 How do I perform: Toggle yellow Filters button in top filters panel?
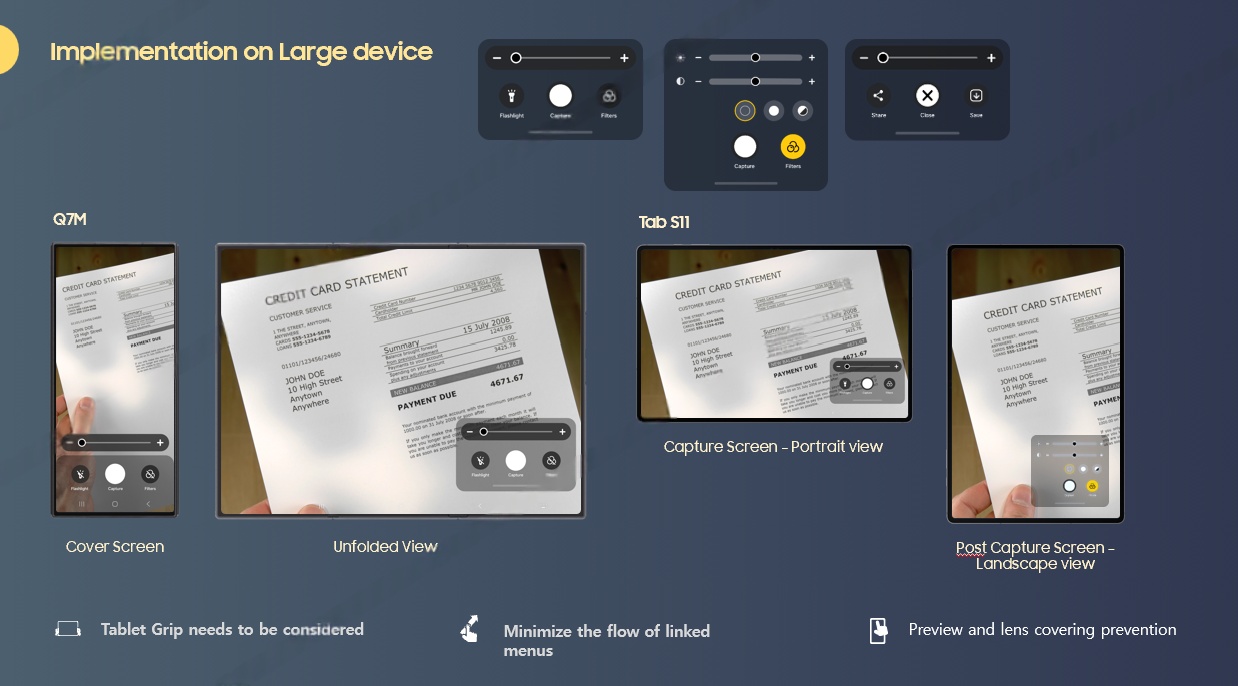tap(793, 147)
